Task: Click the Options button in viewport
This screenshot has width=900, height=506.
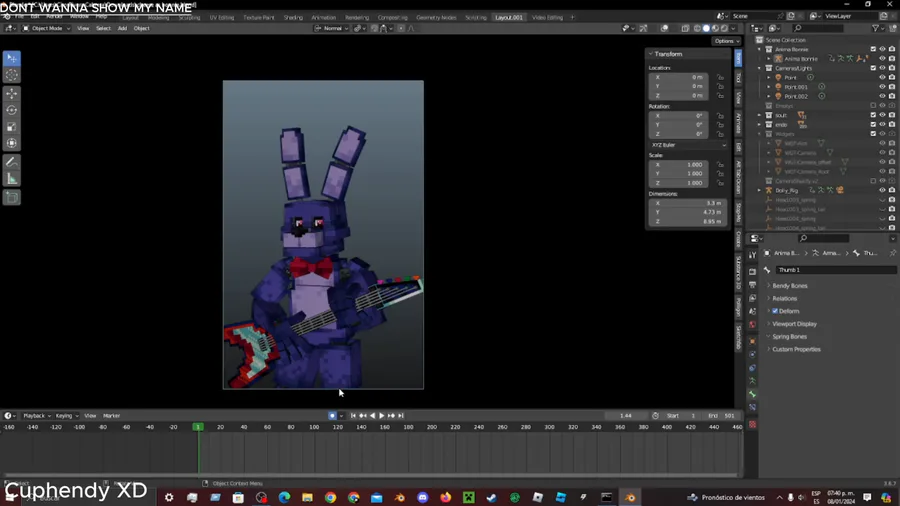Action: (x=726, y=41)
